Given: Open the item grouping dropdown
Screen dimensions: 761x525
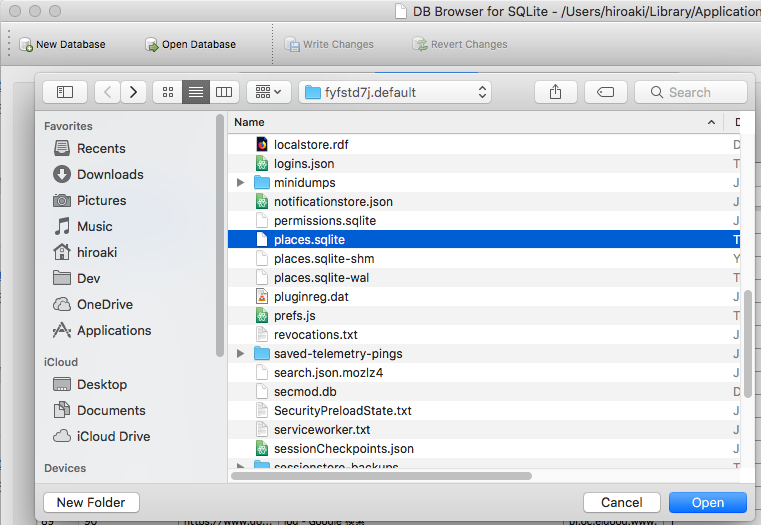Looking at the screenshot, I should point(269,92).
